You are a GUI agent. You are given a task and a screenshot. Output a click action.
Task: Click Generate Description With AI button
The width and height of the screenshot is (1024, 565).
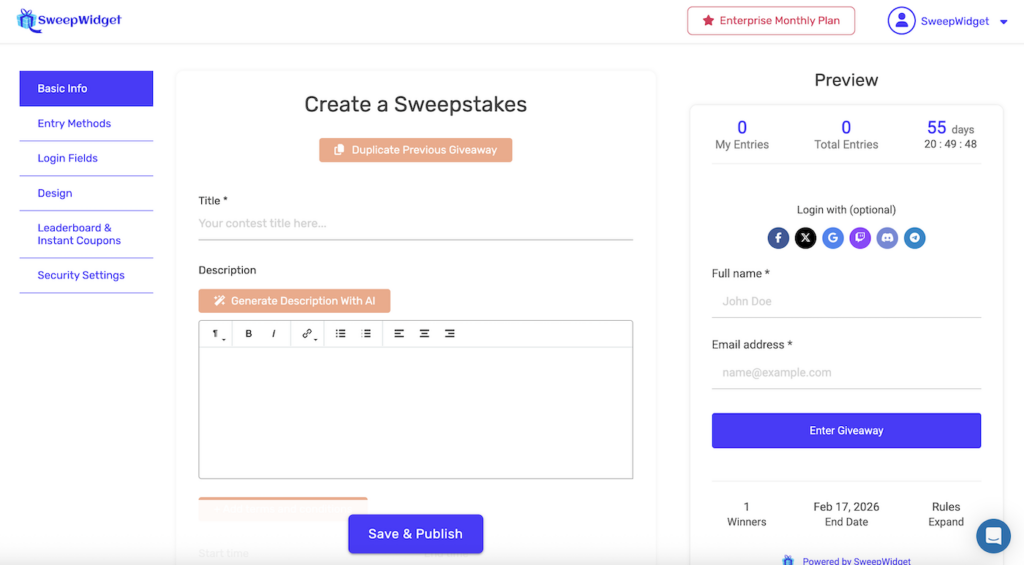294,301
